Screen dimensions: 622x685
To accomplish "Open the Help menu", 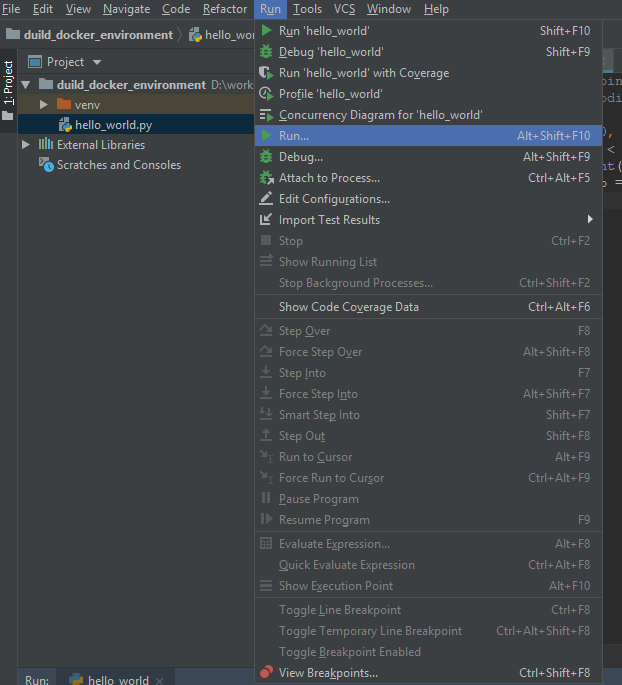I will click(436, 9).
